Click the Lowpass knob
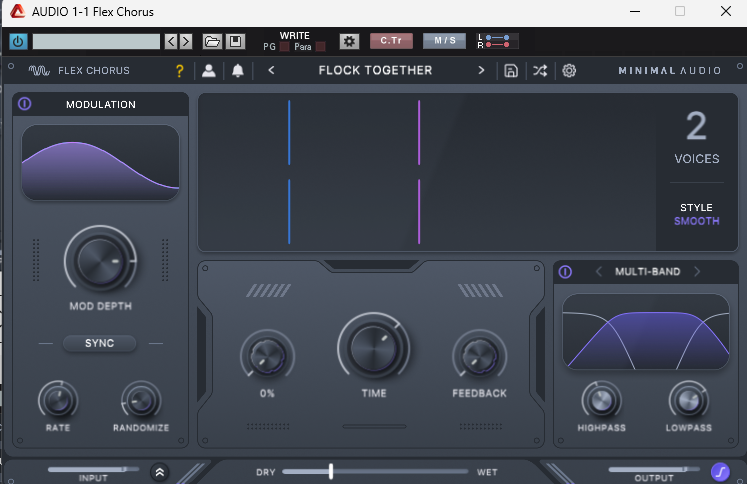Image resolution: width=747 pixels, height=484 pixels. click(689, 401)
